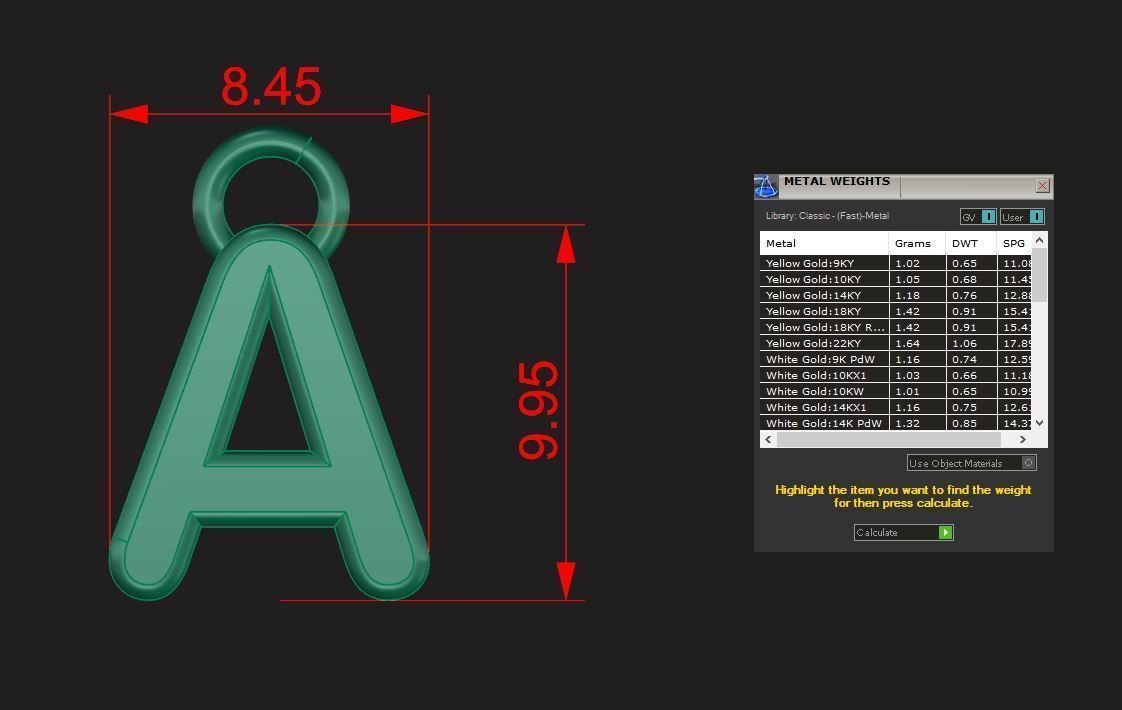Select the Yellow Gold:9KY row
The height and width of the screenshot is (710, 1122).
895,263
